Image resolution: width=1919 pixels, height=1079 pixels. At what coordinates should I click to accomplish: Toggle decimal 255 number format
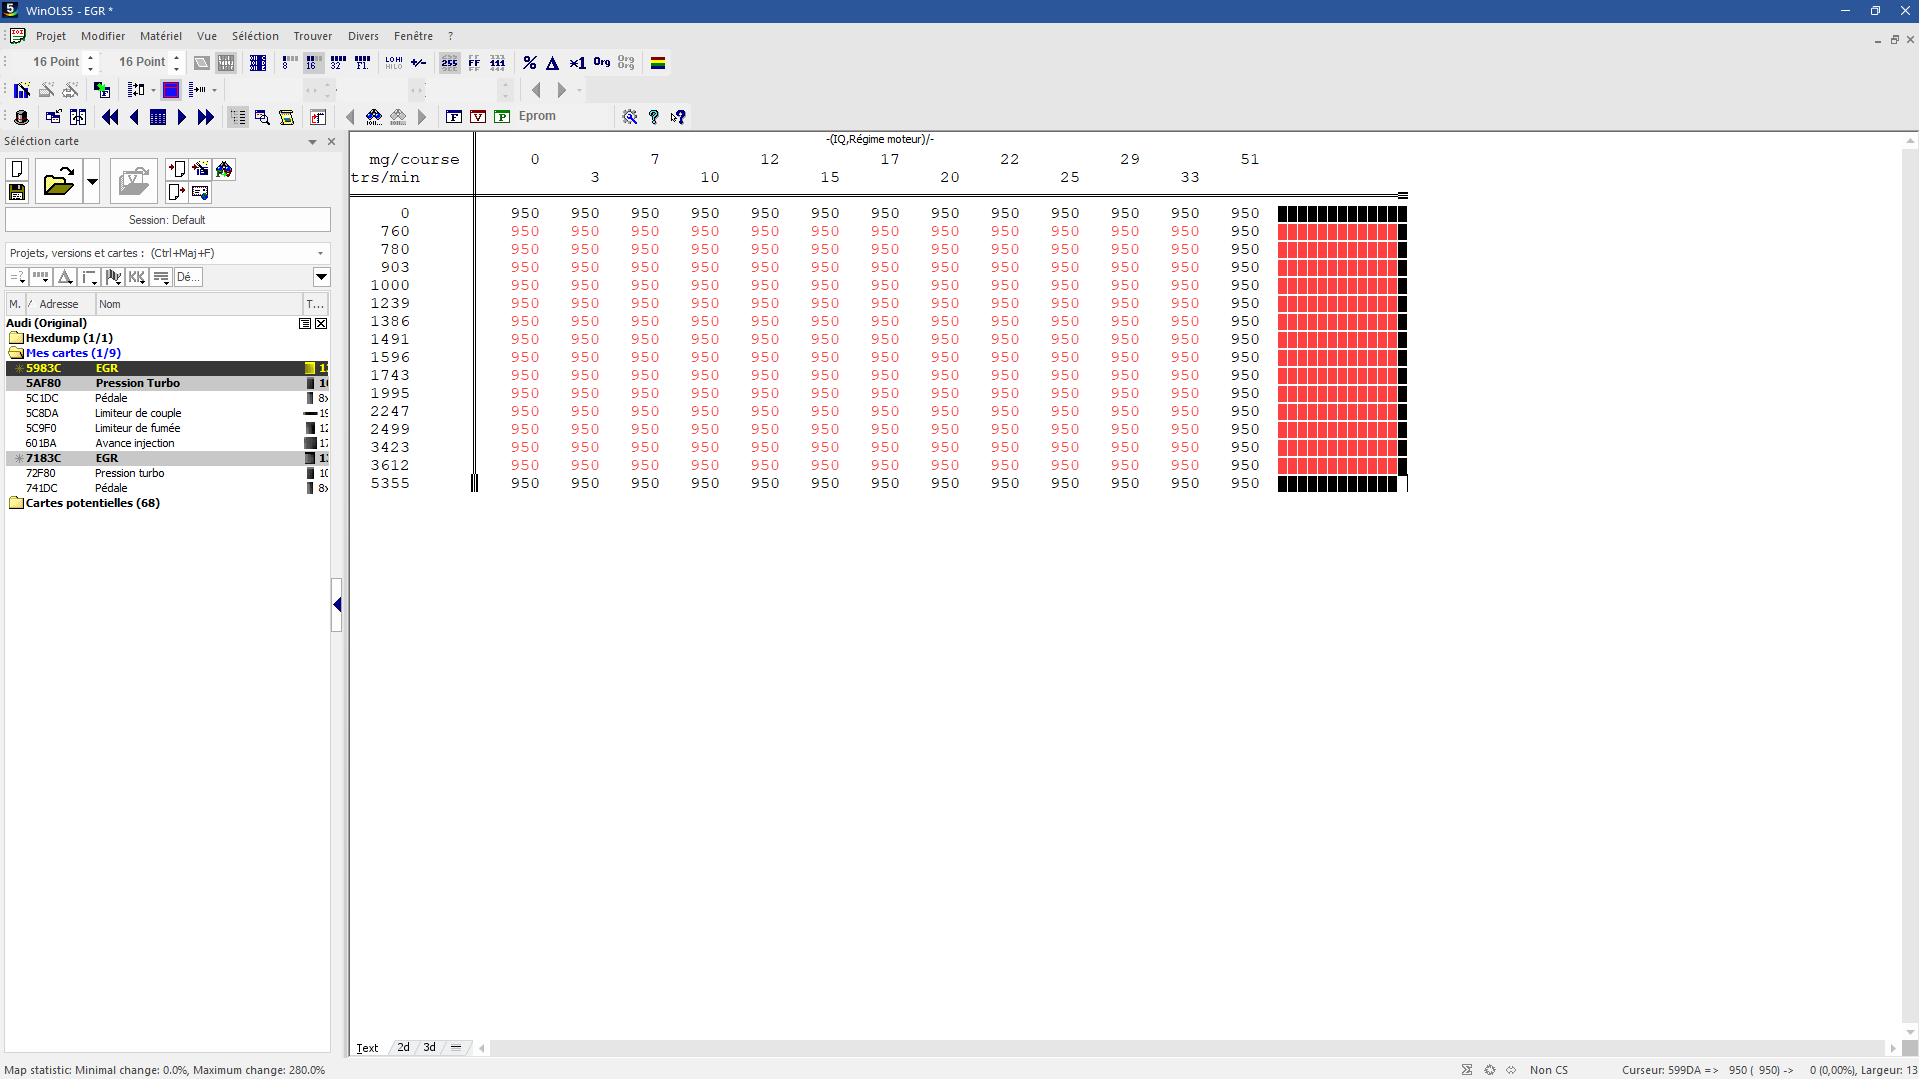pos(450,63)
